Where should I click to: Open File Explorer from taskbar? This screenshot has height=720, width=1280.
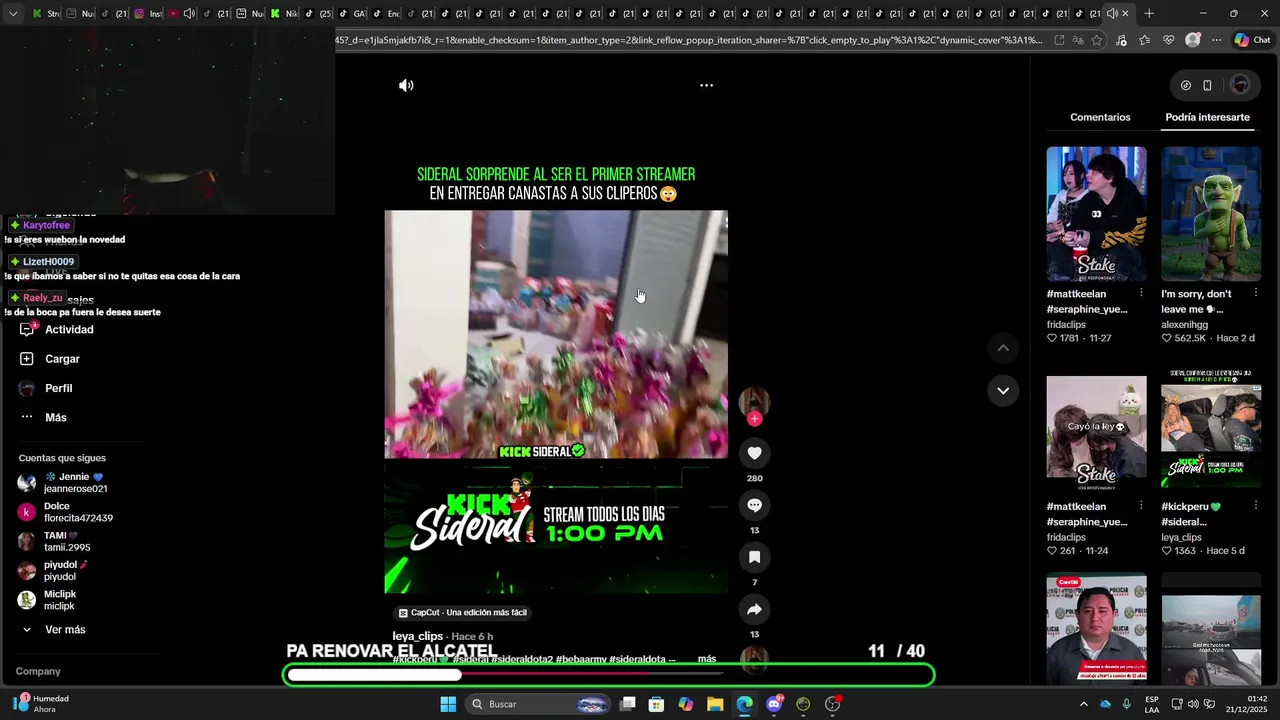click(715, 704)
